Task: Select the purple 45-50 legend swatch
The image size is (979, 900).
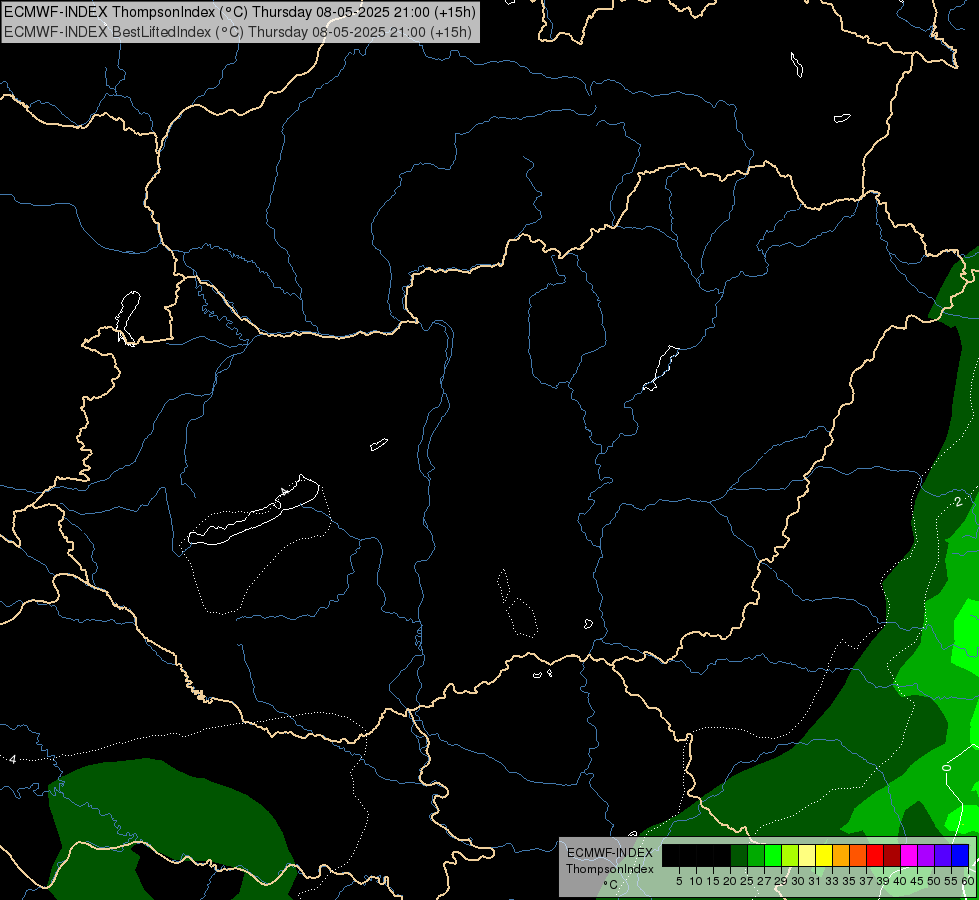Action: point(926,855)
